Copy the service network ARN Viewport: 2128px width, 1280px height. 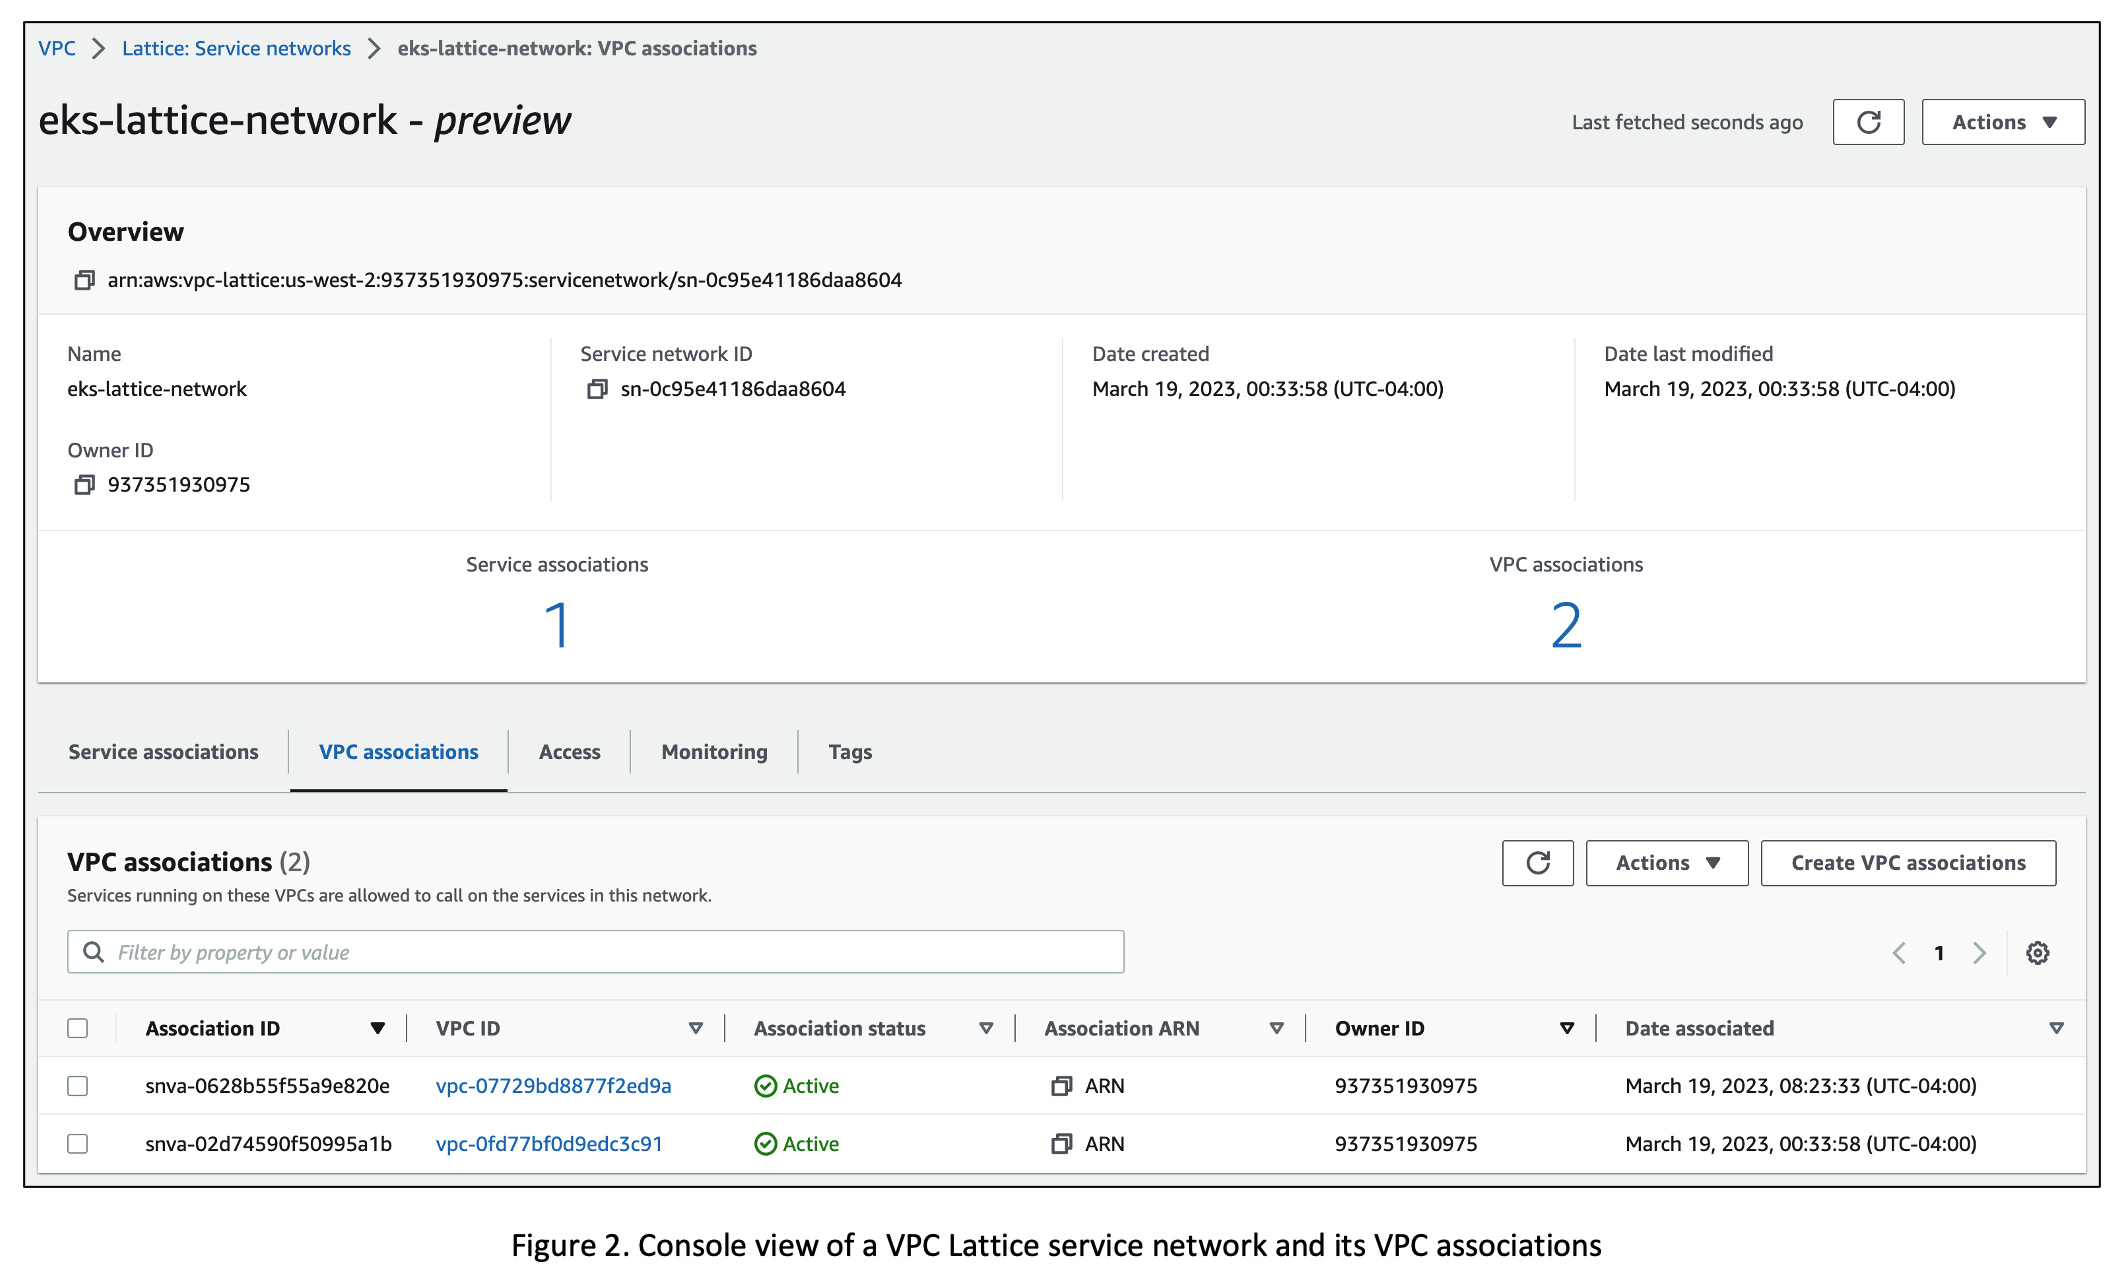click(x=84, y=280)
